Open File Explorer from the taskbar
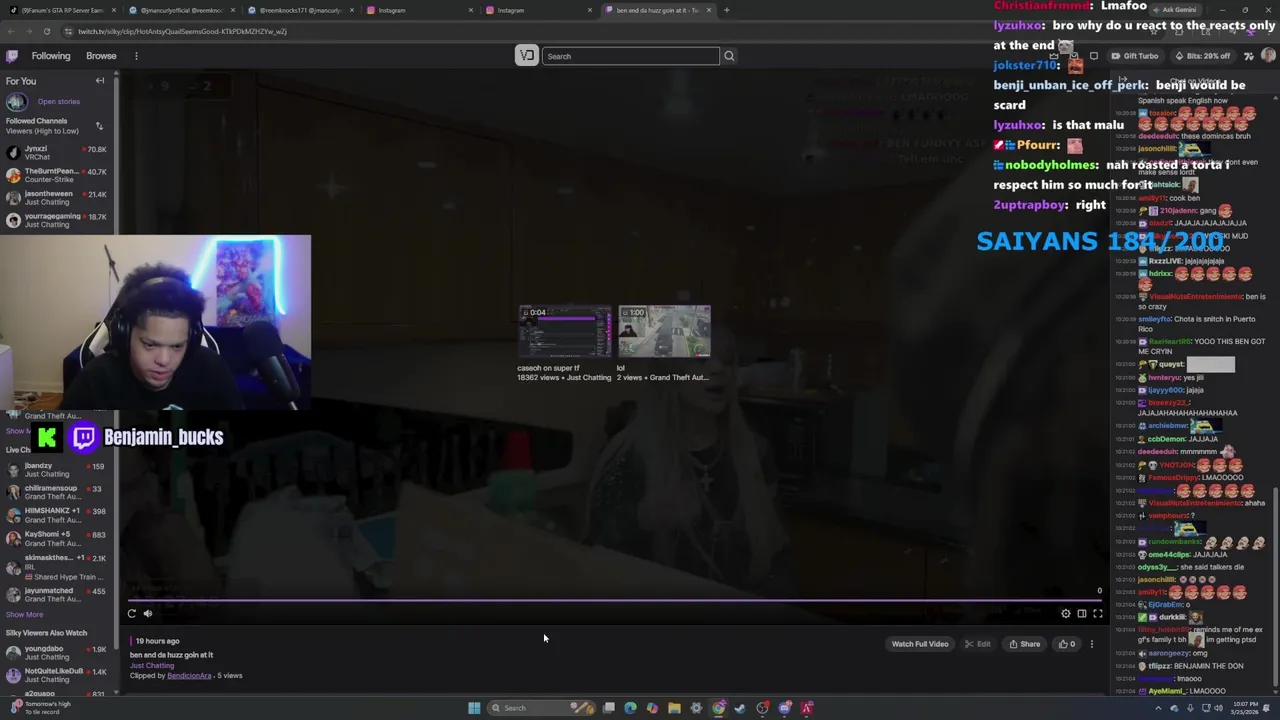The height and width of the screenshot is (720, 1280). pos(674,708)
